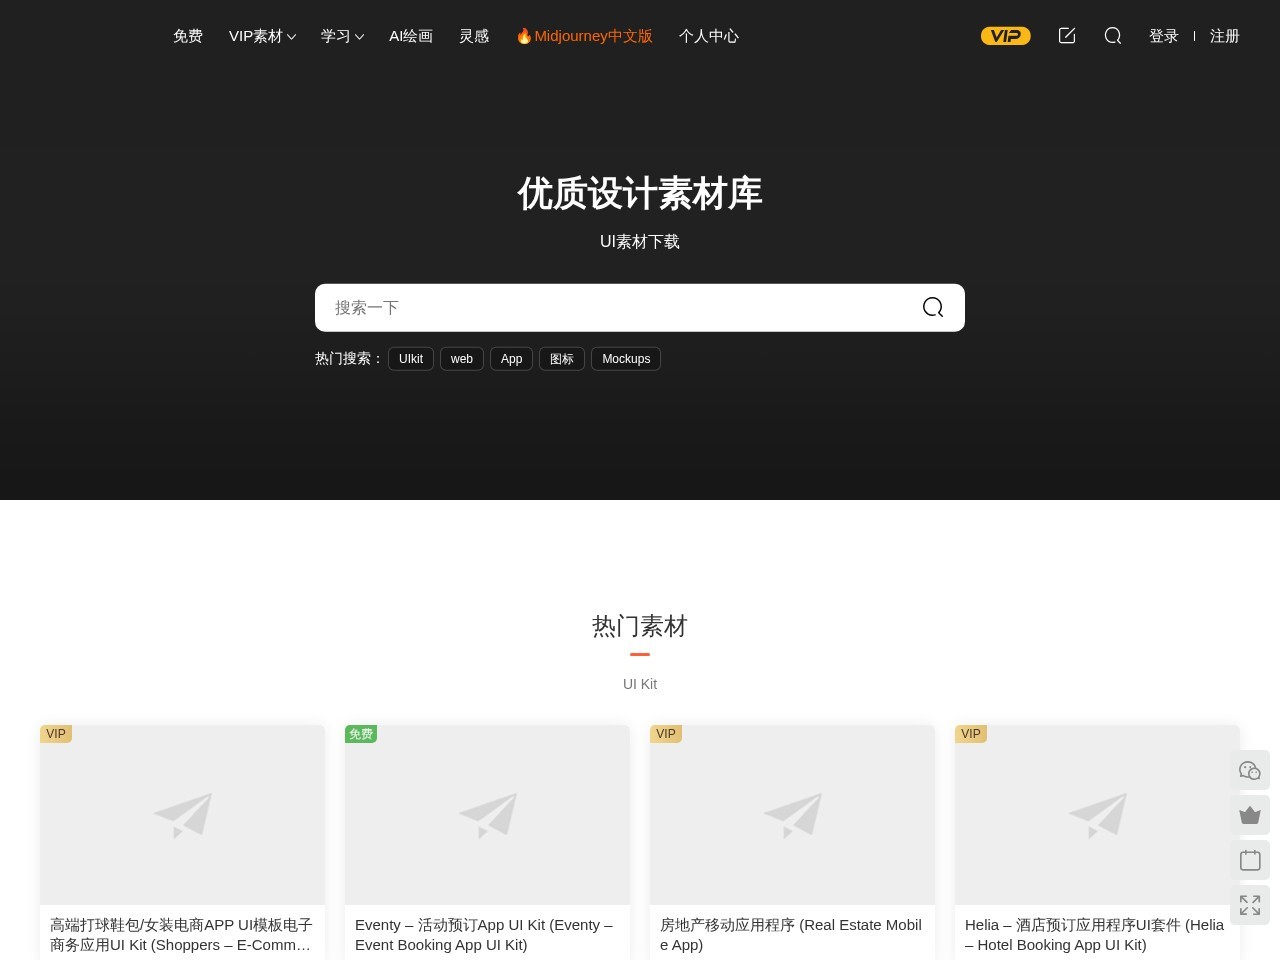Select the web hot search tag
The height and width of the screenshot is (960, 1280).
click(462, 359)
